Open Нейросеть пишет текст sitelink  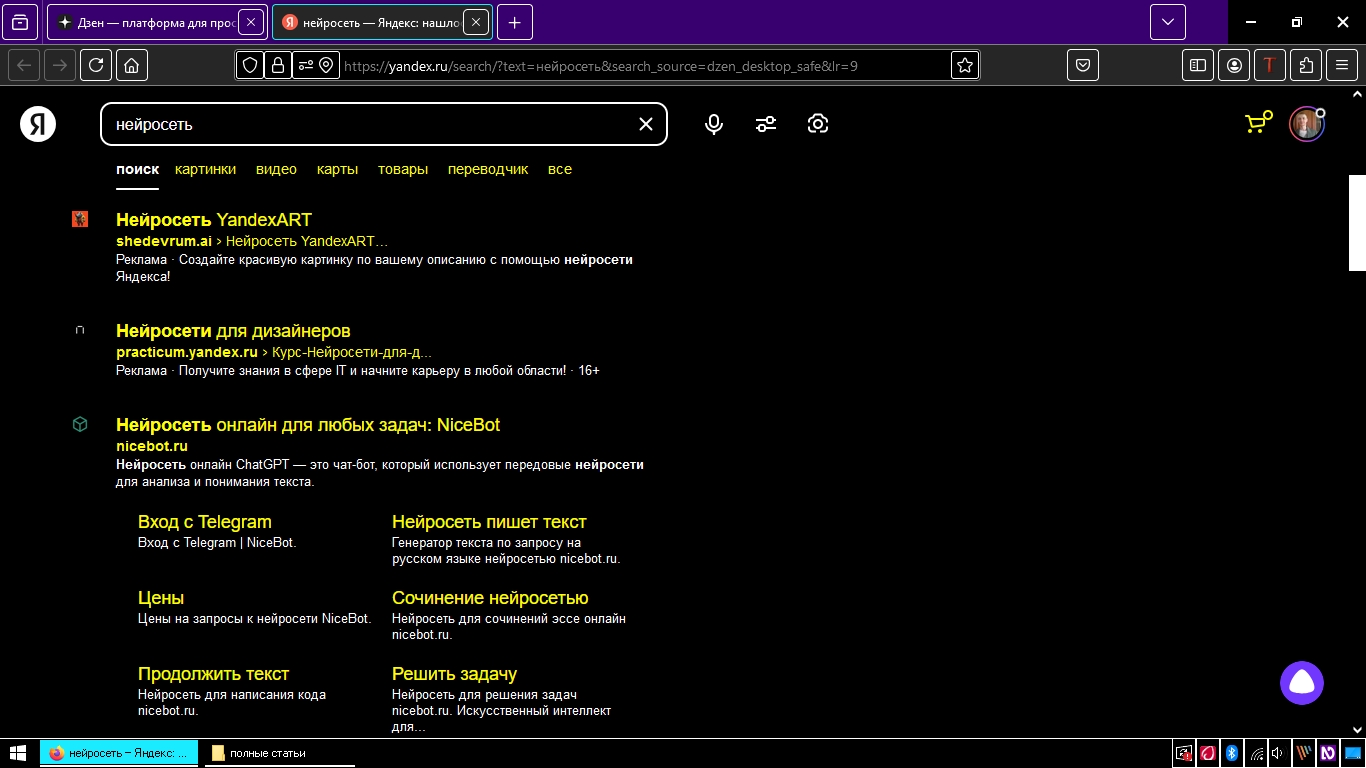pos(489,522)
